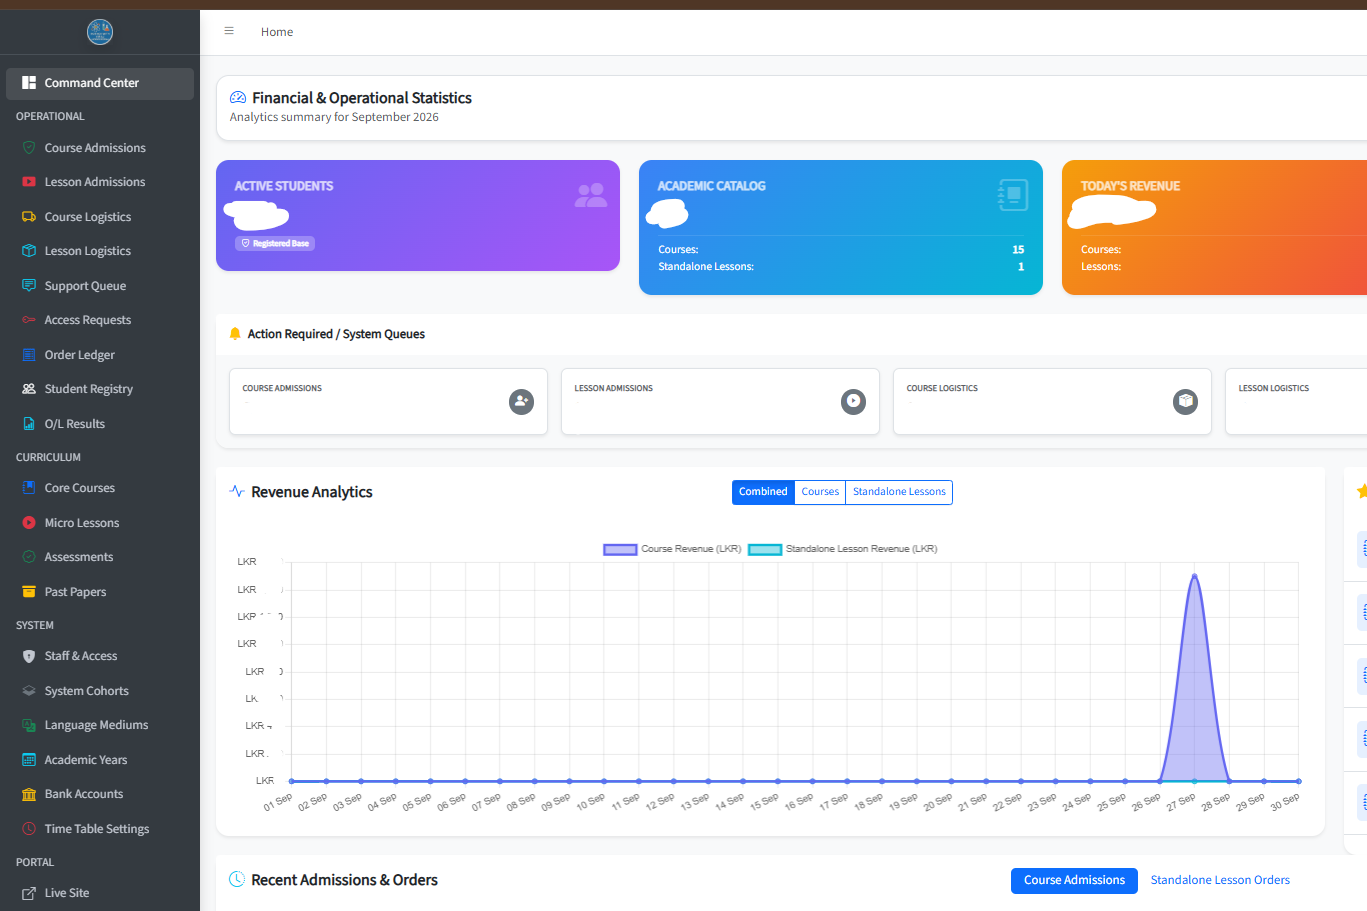Screen dimensions: 1367x911
Task: Click Staff & Access shield icon
Action: coord(29,656)
